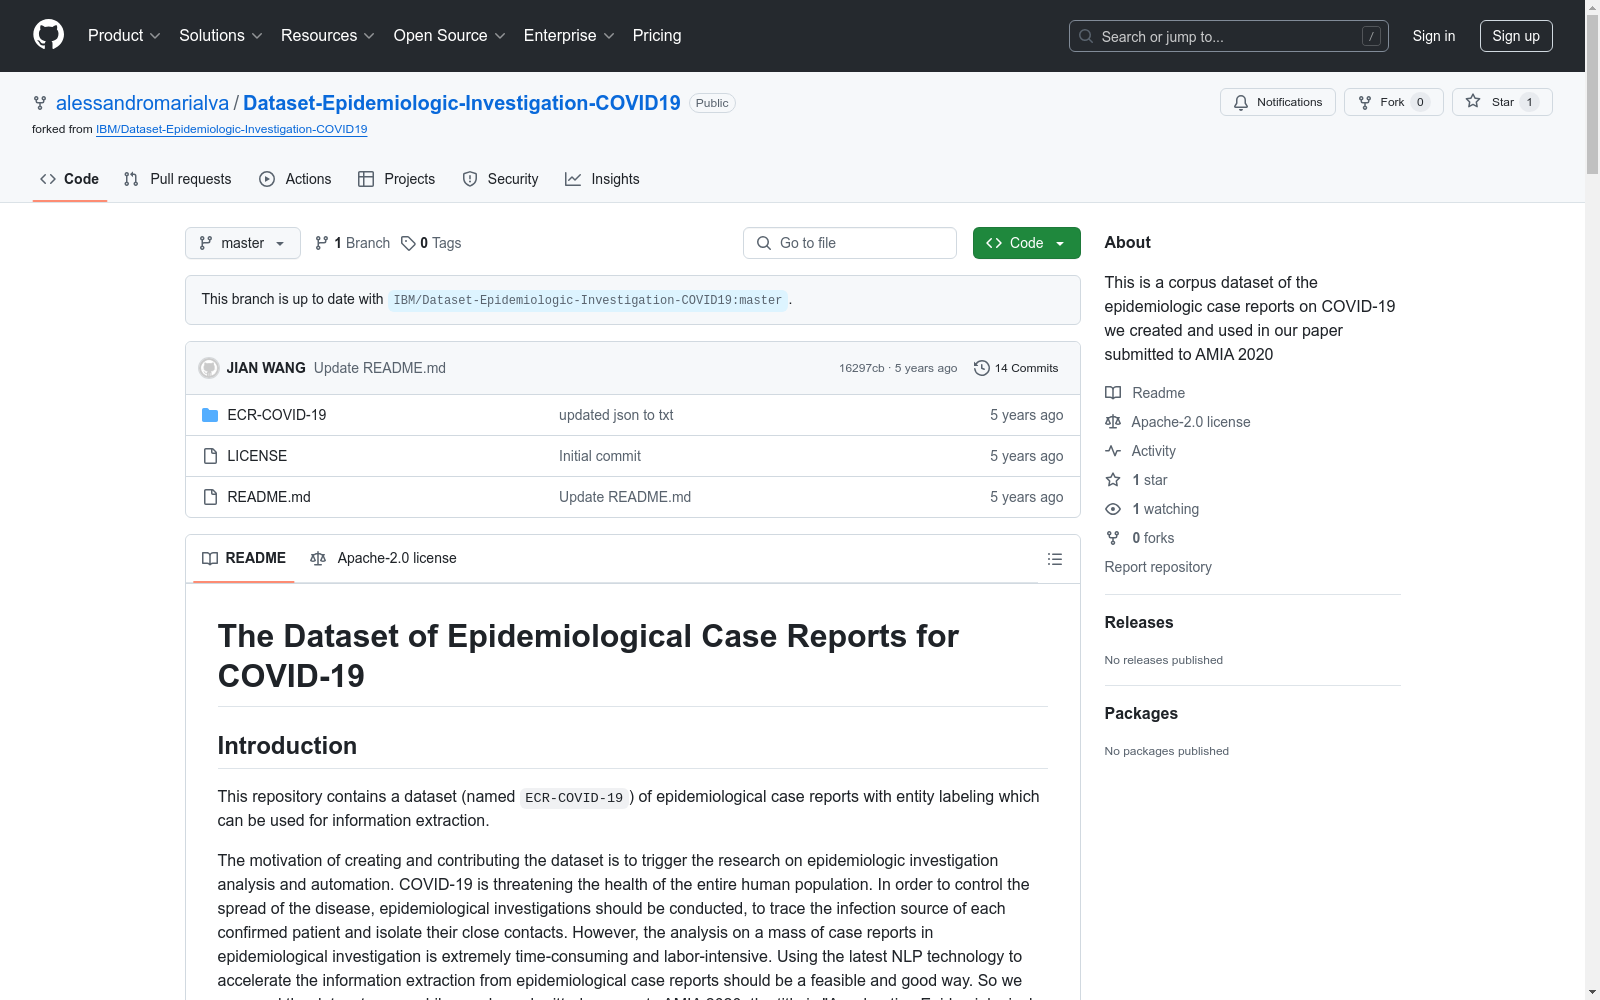The height and width of the screenshot is (1000, 1600).
Task: Click the Go to file input
Action: click(850, 243)
